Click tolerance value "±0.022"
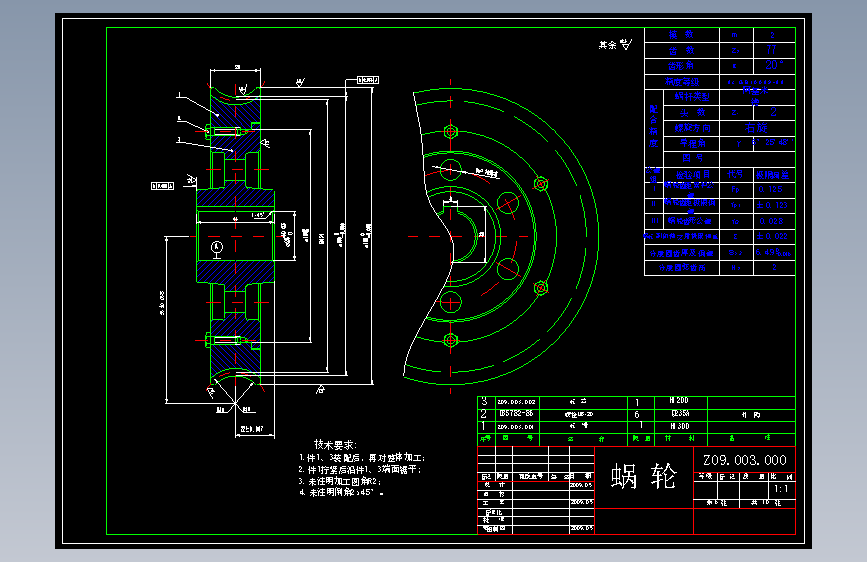The width and height of the screenshot is (867, 562). (x=772, y=236)
